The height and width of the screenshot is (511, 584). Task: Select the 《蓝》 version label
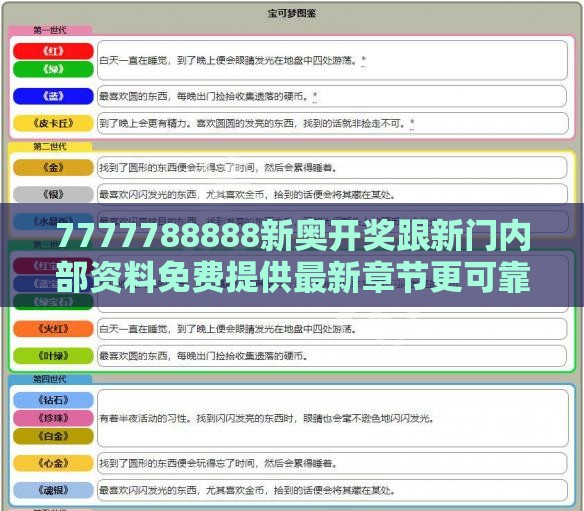53,96
